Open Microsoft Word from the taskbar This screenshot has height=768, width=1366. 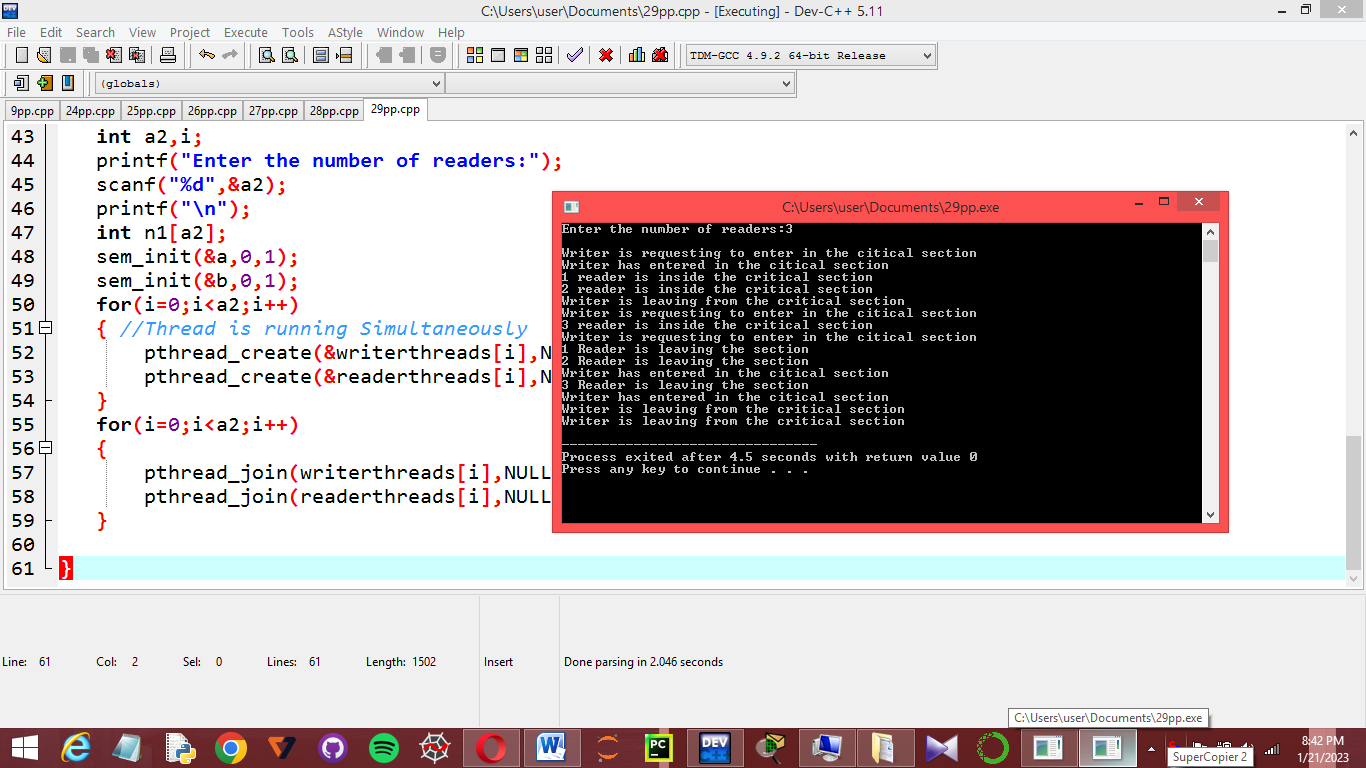(551, 748)
